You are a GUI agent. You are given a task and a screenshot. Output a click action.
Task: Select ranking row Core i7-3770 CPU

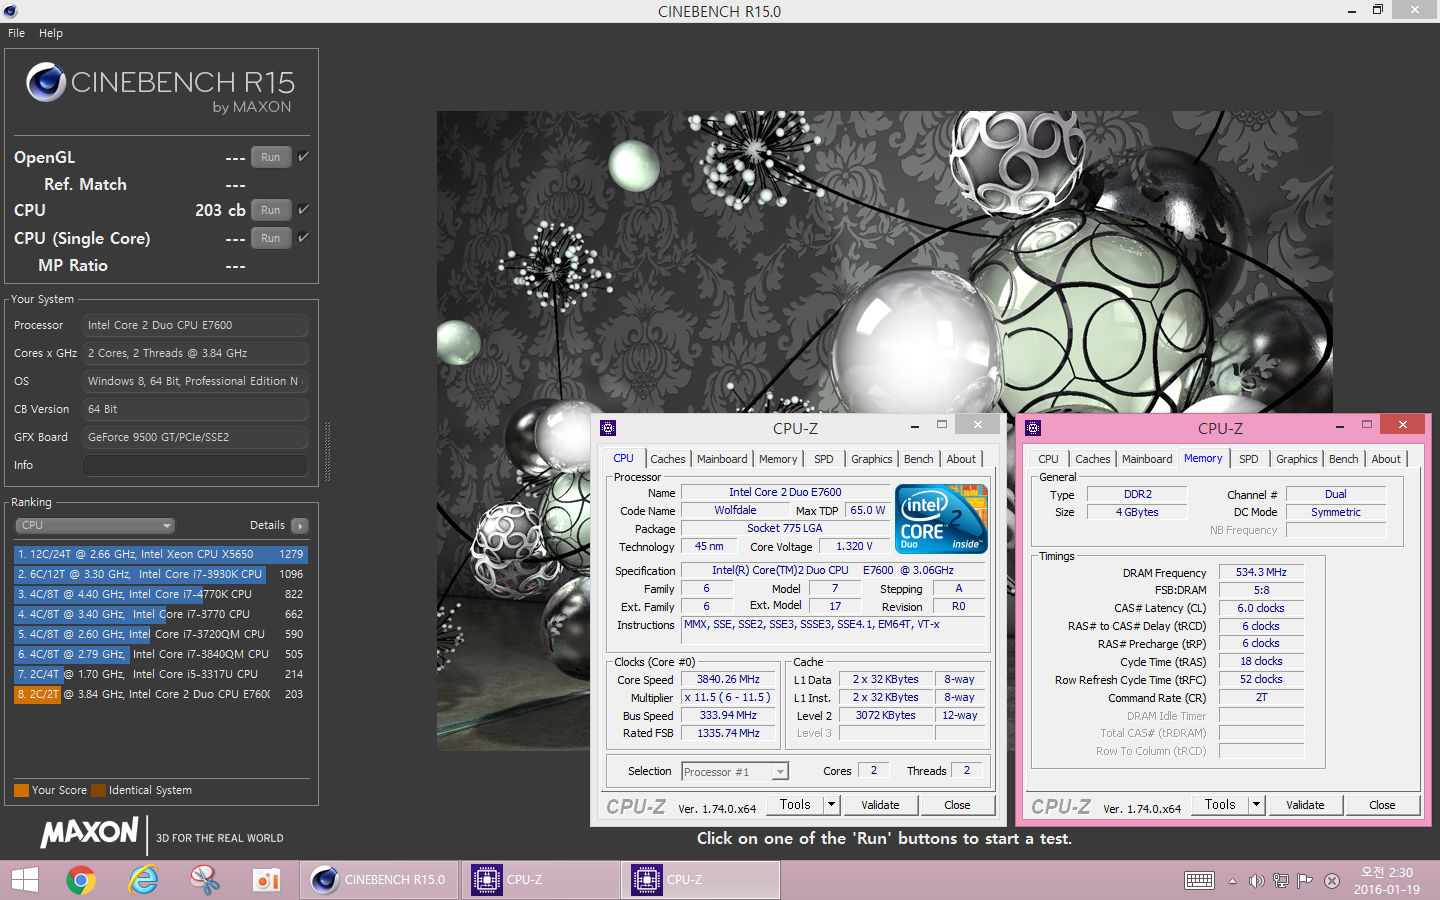click(160, 614)
